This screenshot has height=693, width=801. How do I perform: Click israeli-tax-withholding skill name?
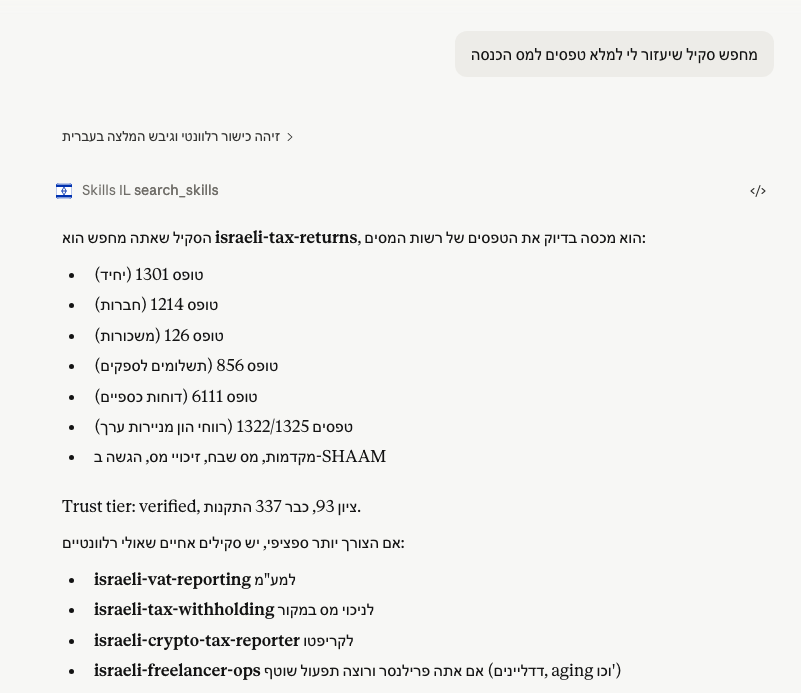point(184,609)
